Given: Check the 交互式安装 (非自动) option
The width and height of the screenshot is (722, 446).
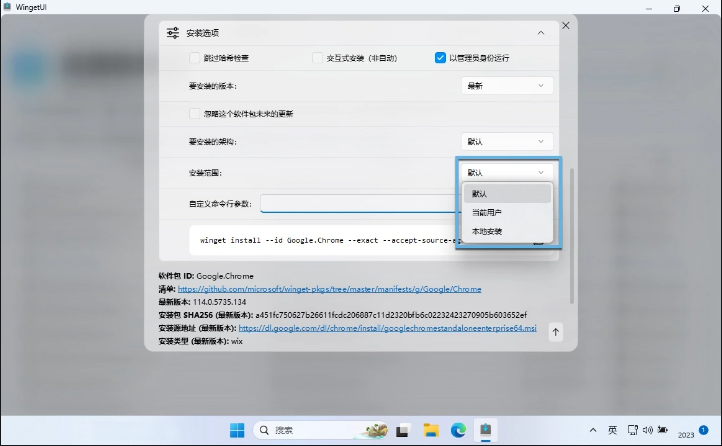Looking at the screenshot, I should tap(318, 58).
